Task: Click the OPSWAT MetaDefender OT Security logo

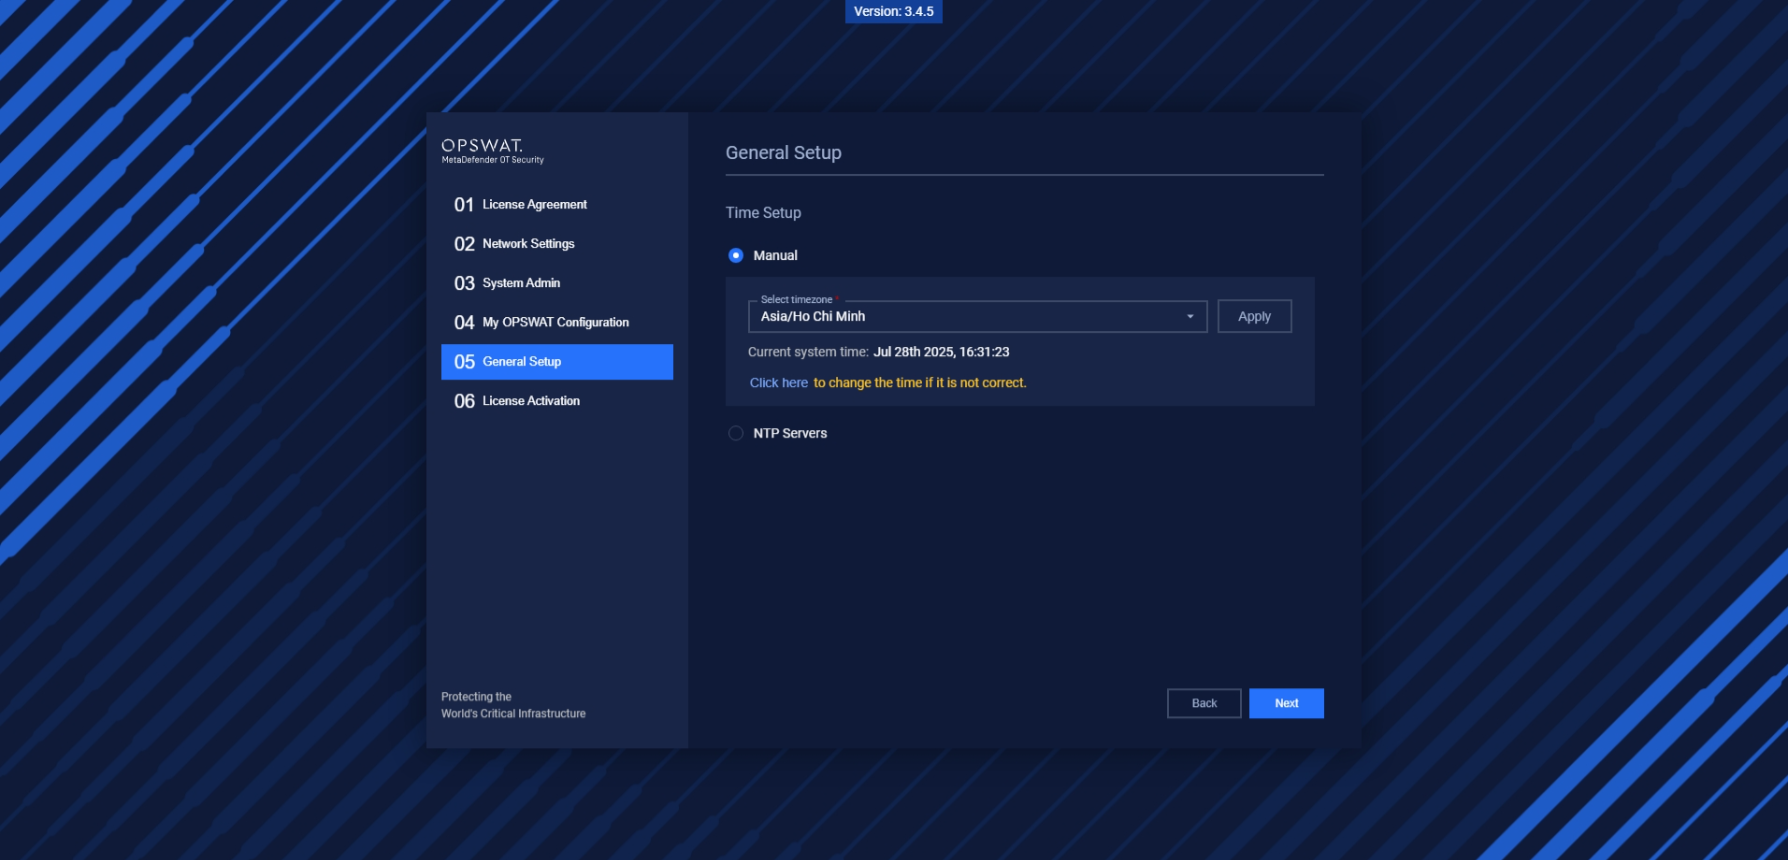Action: (493, 151)
